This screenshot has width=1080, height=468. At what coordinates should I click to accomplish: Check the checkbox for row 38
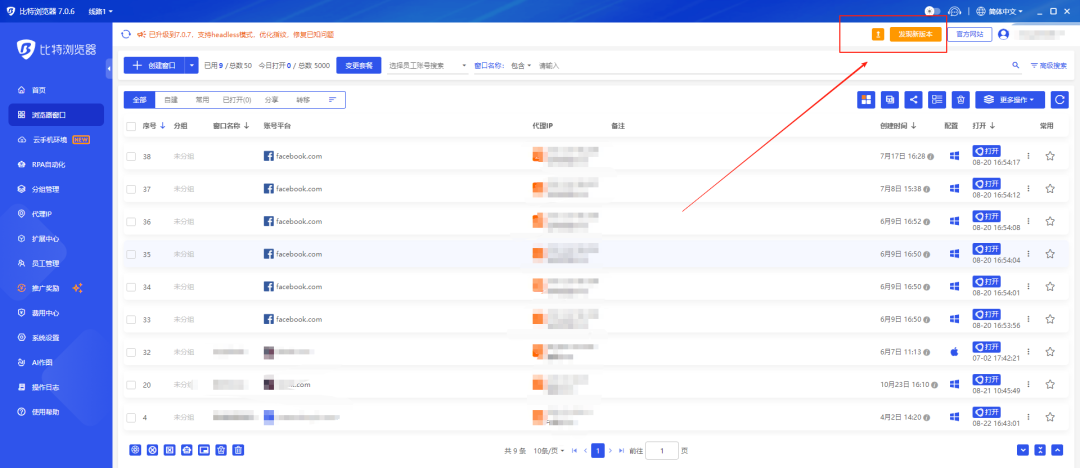(131, 156)
